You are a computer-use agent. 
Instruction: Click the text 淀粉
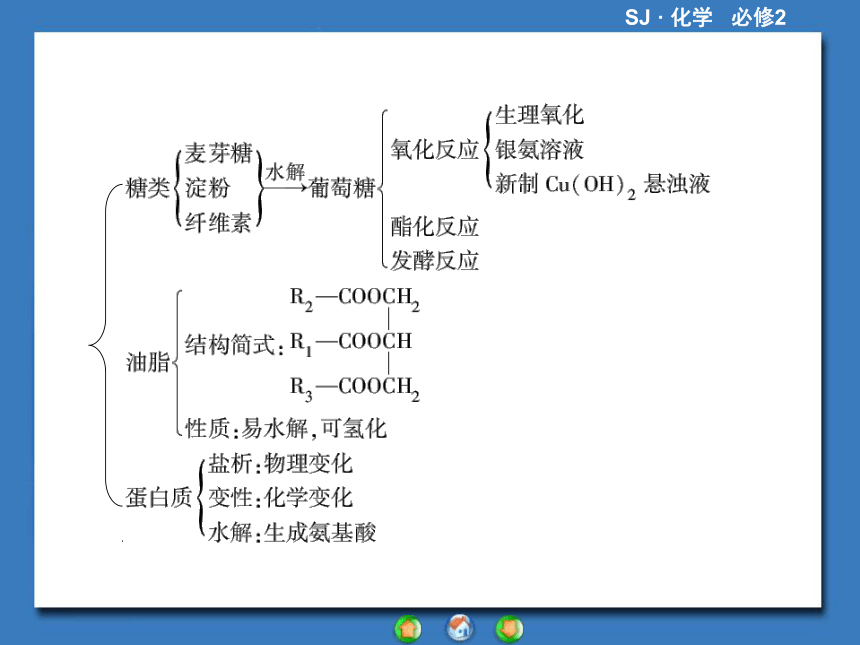(x=207, y=188)
